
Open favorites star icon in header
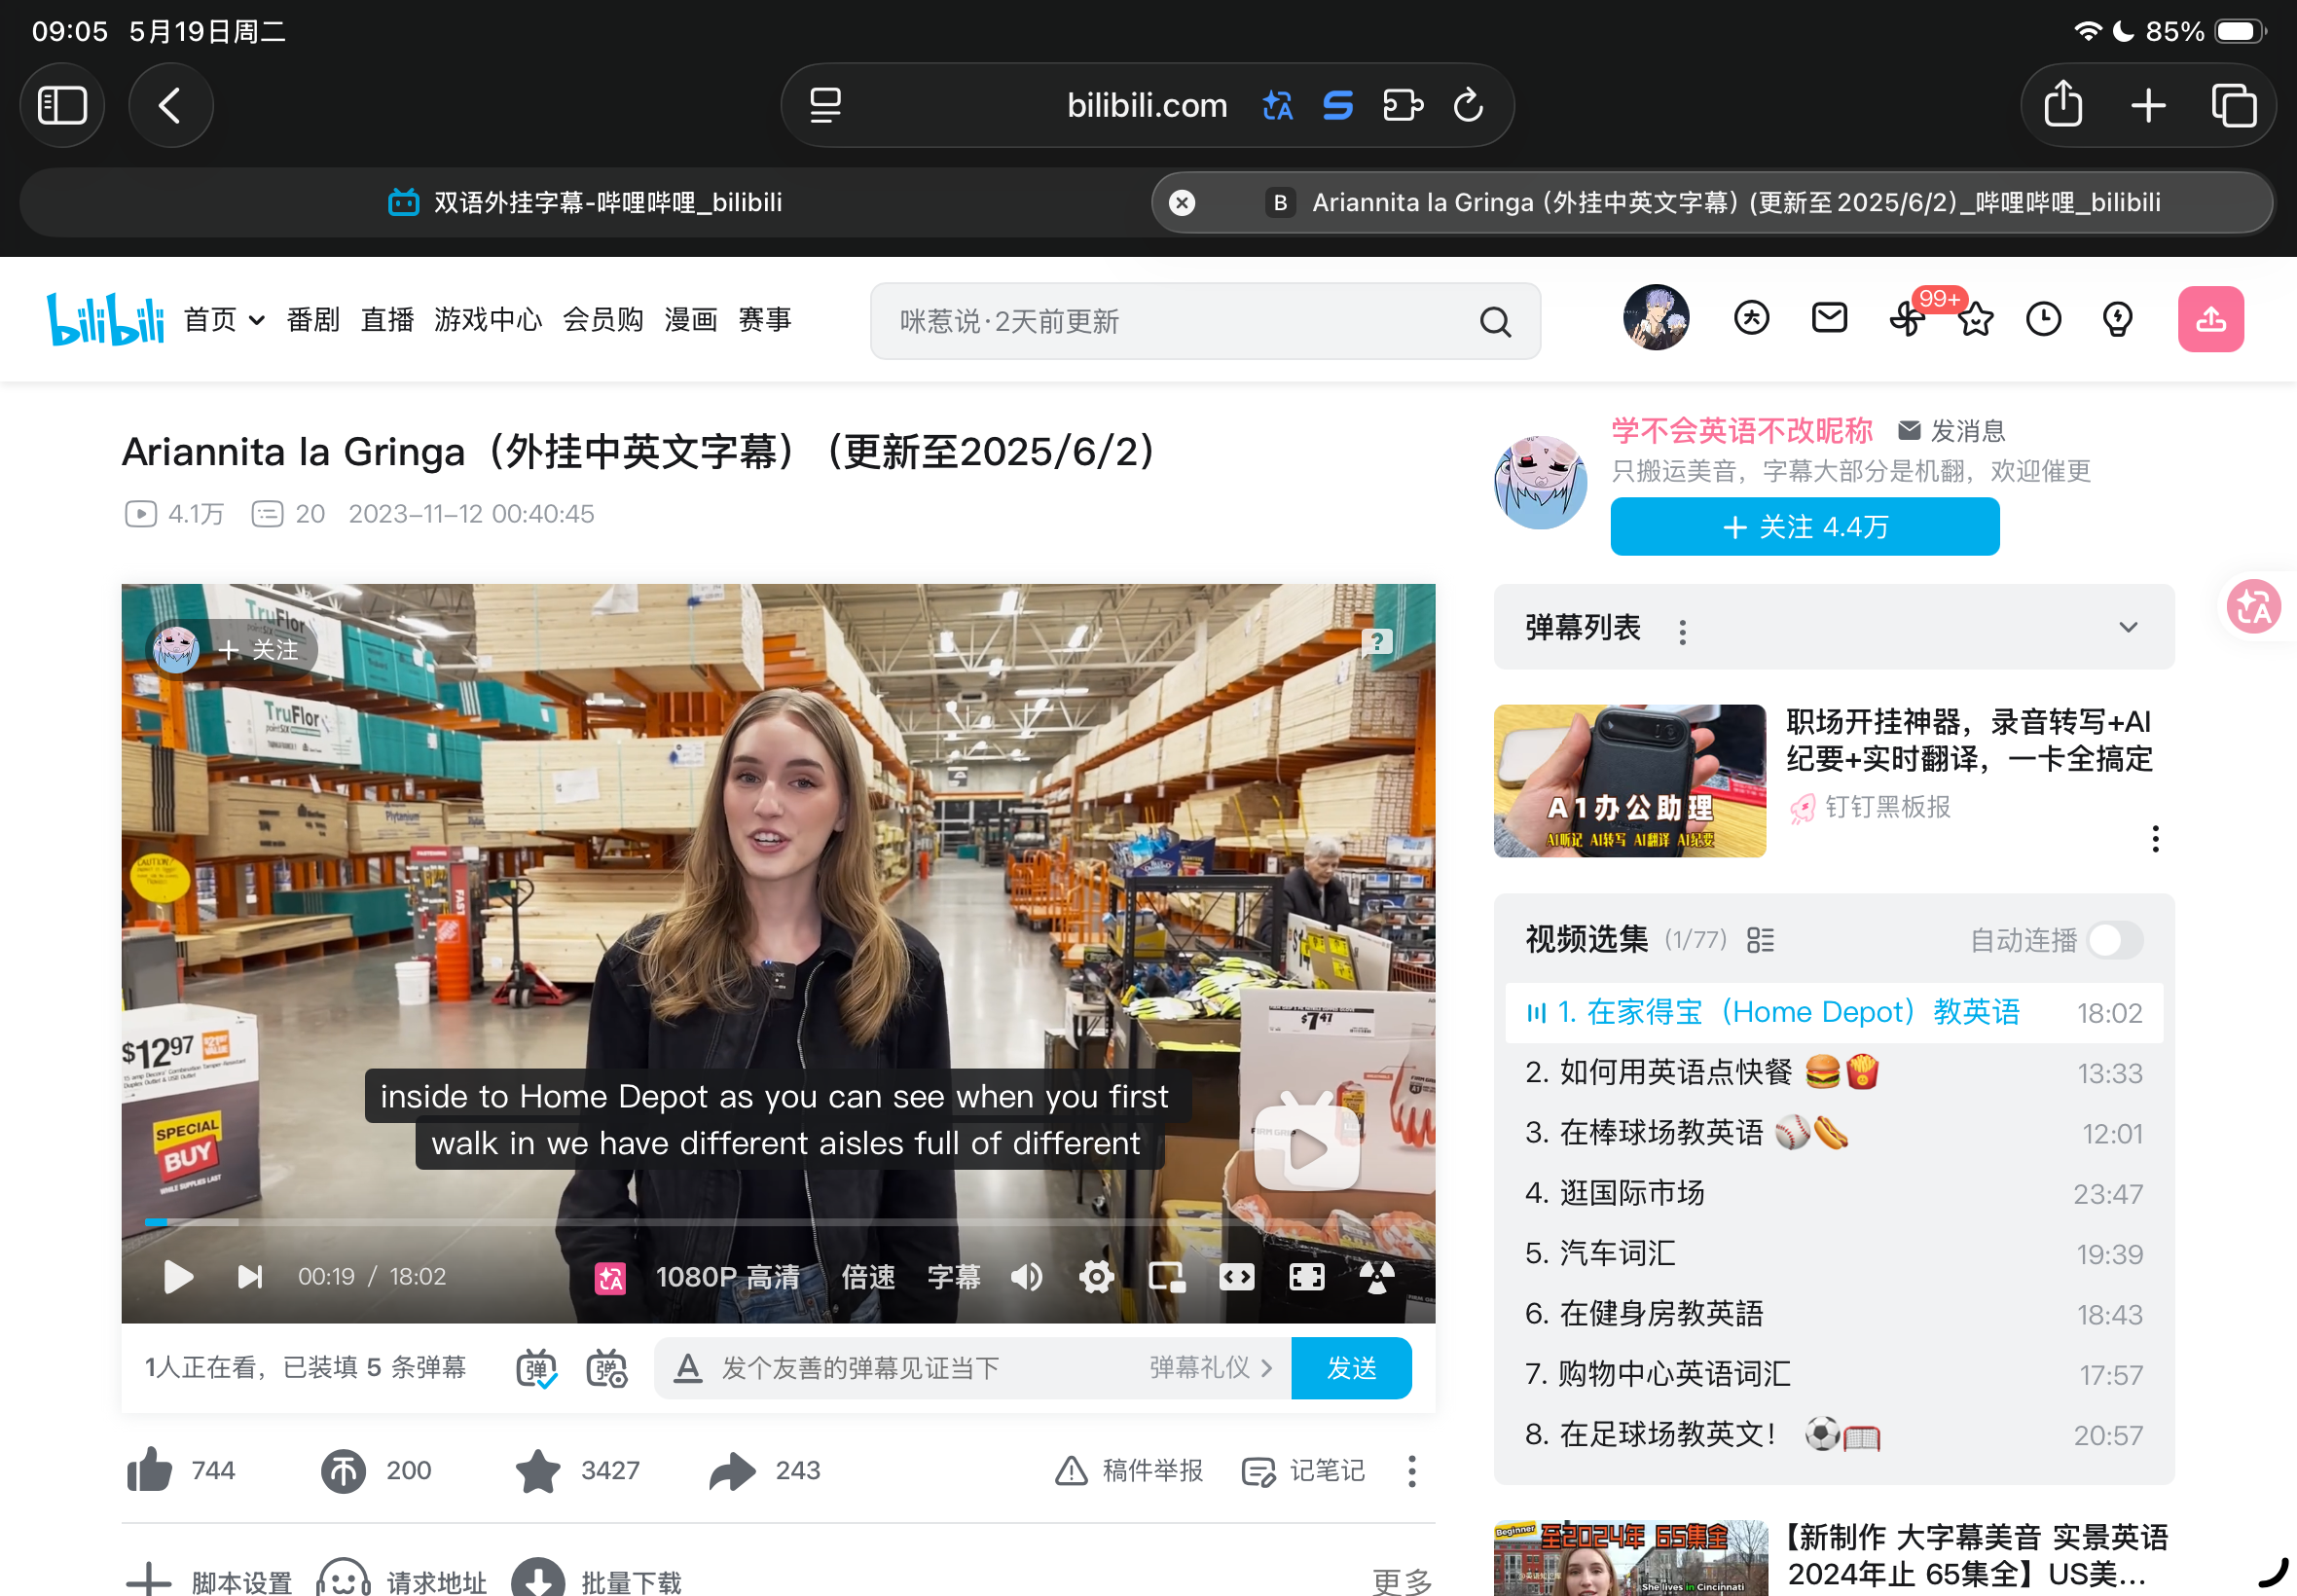(x=1975, y=320)
